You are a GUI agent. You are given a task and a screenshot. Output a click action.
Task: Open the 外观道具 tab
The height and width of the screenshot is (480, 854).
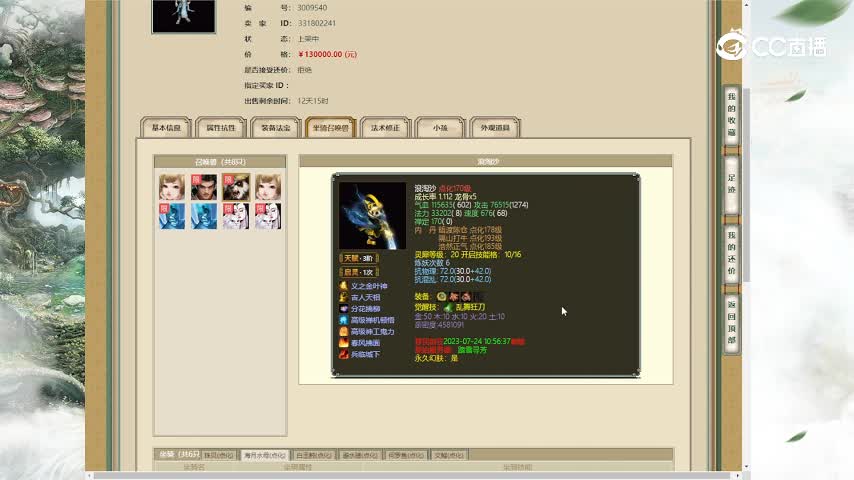pyautogui.click(x=495, y=127)
